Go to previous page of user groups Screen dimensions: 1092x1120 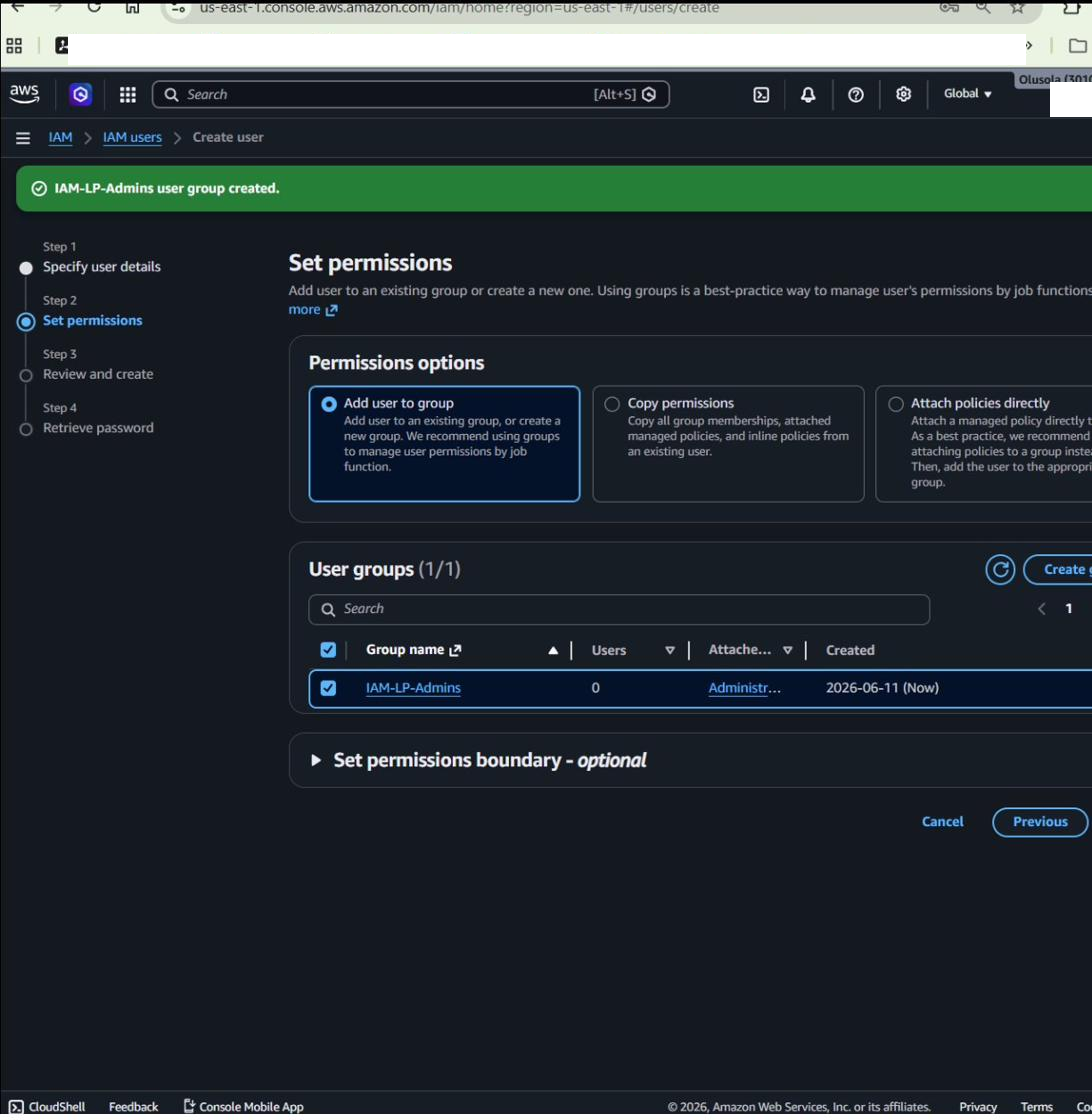point(1041,609)
